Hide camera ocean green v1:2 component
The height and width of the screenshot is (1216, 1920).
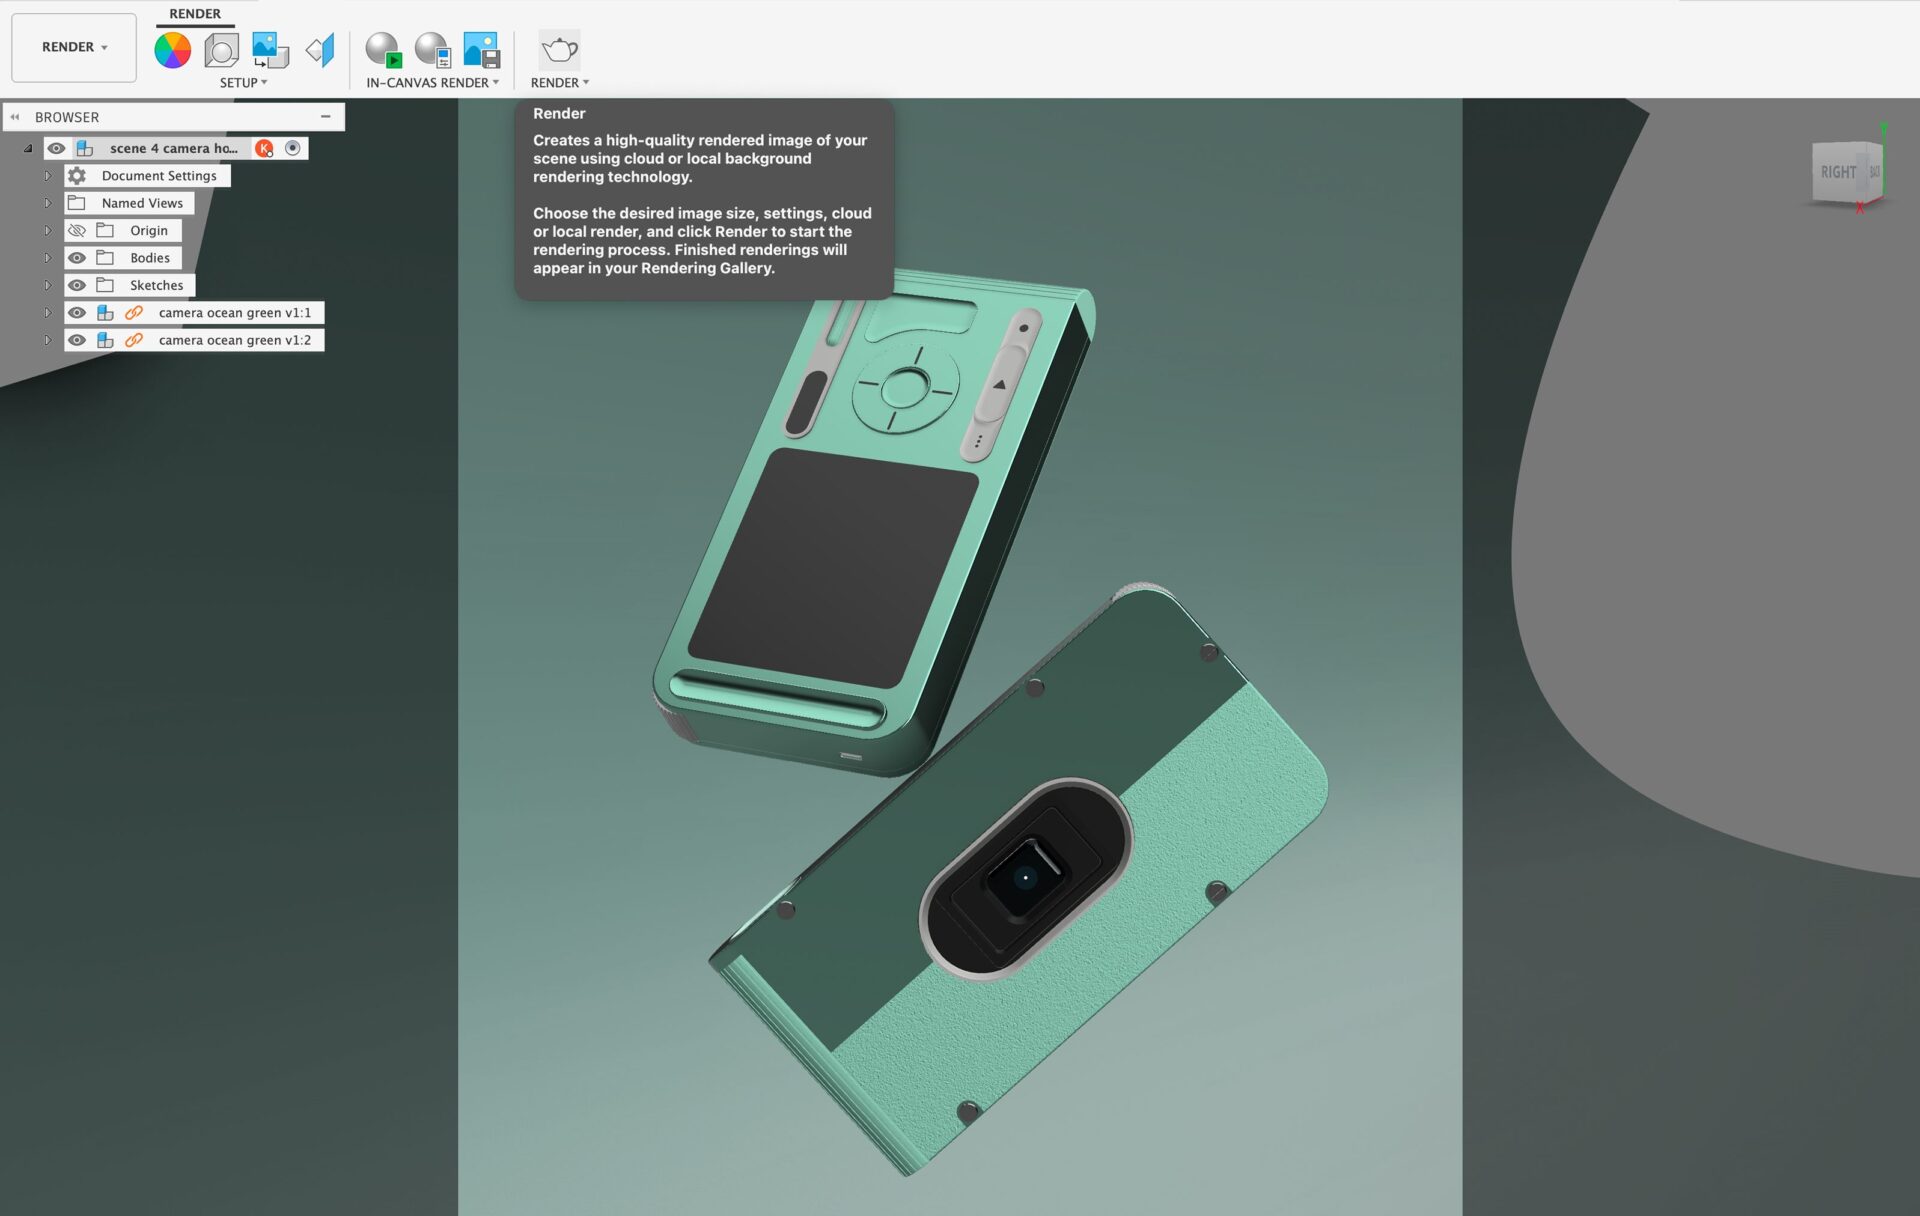click(77, 340)
